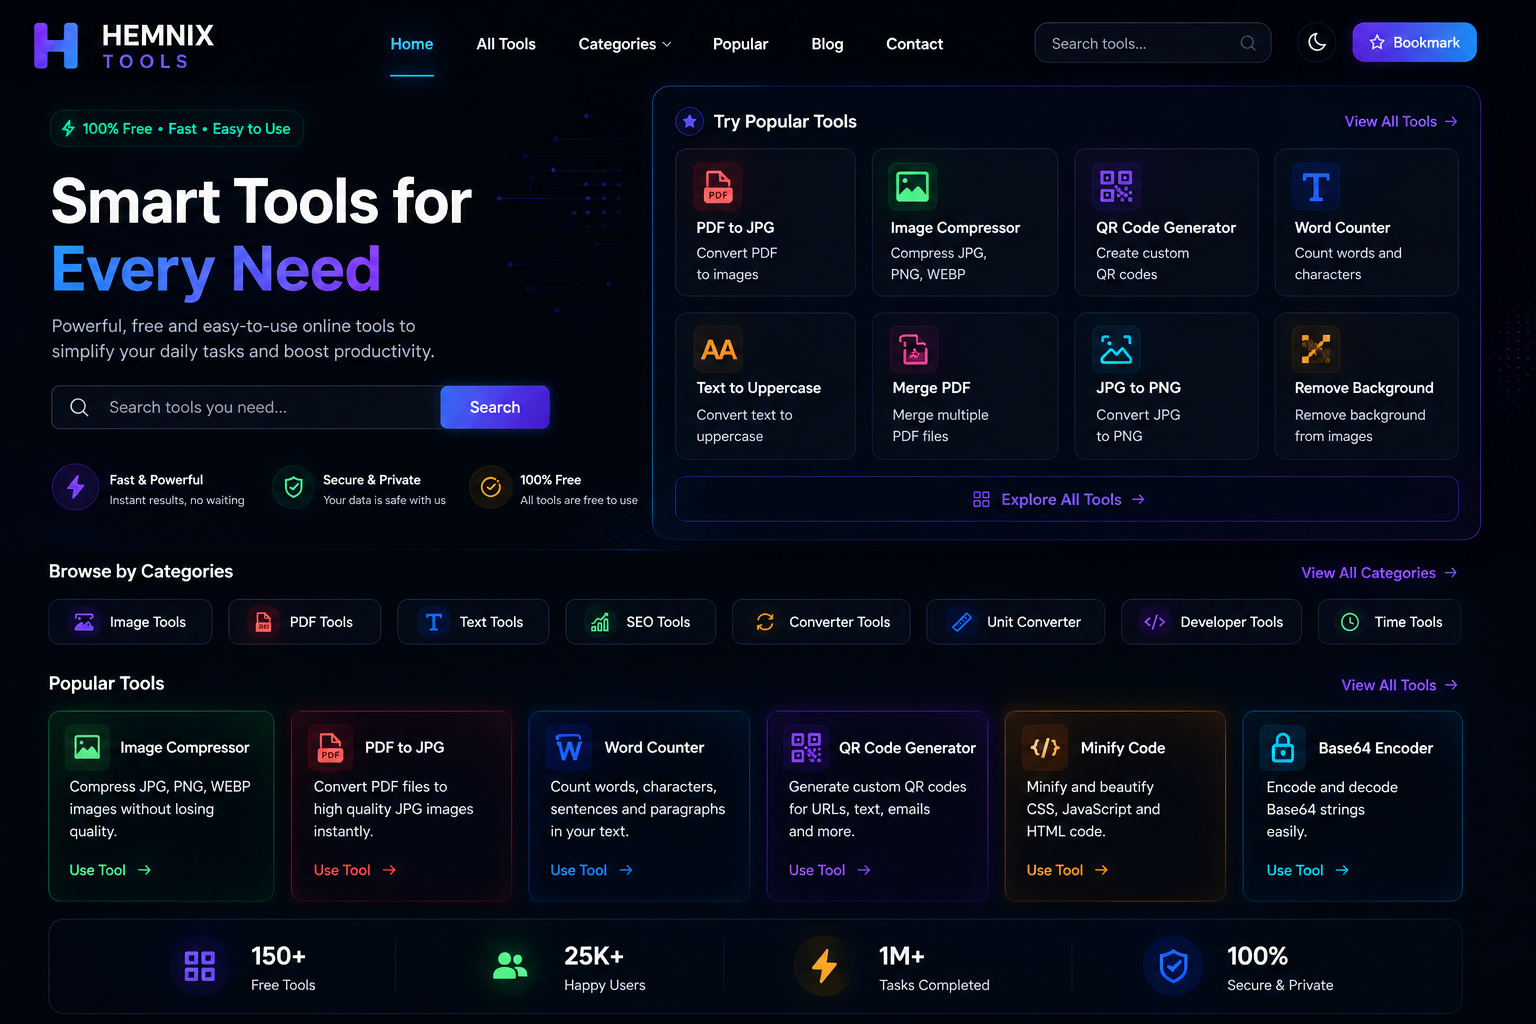Click the 100% Free checkmark icon
The image size is (1536, 1024).
(490, 487)
